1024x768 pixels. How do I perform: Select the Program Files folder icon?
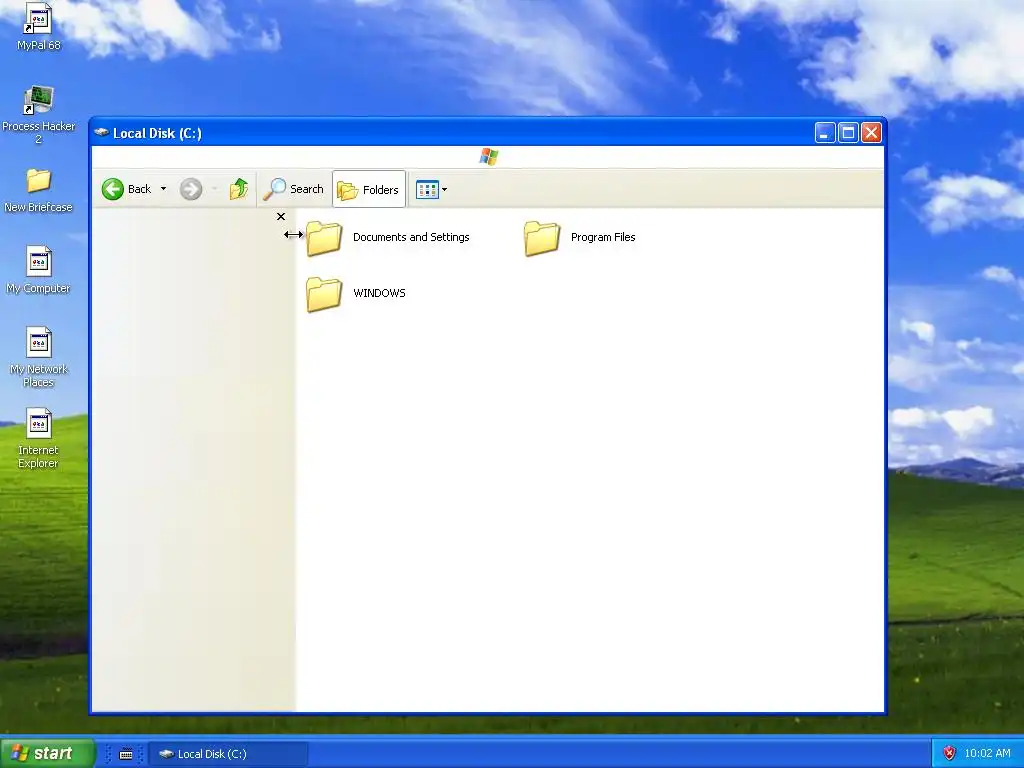542,238
